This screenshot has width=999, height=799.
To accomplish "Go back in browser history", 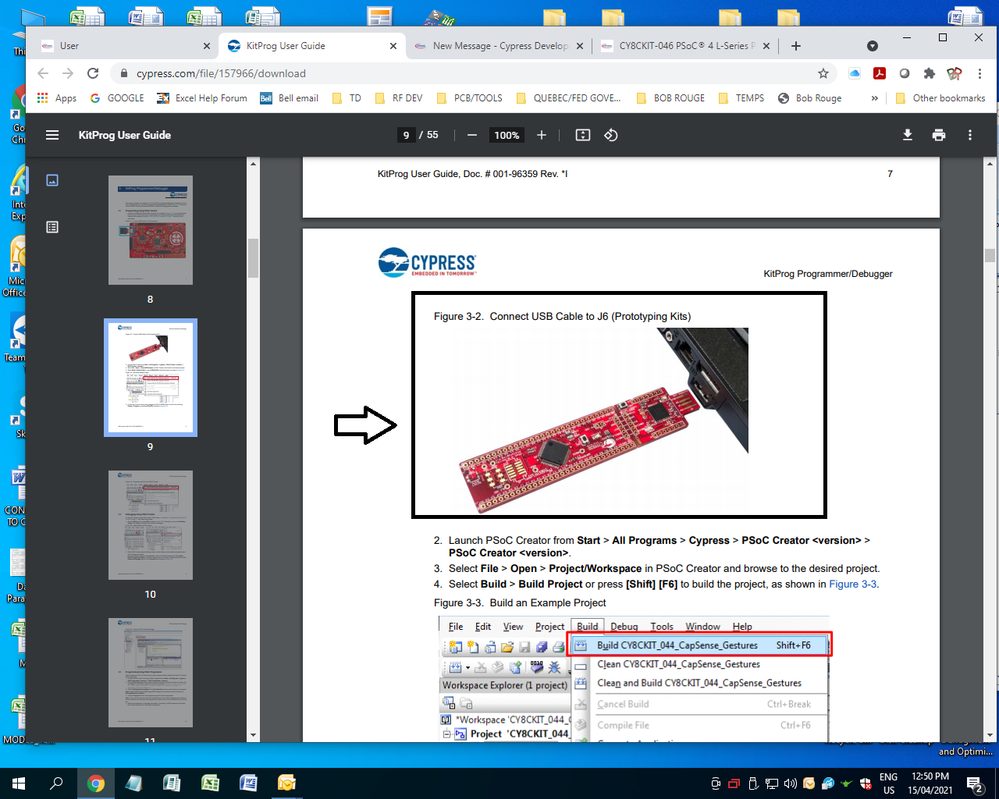I will [x=43, y=73].
